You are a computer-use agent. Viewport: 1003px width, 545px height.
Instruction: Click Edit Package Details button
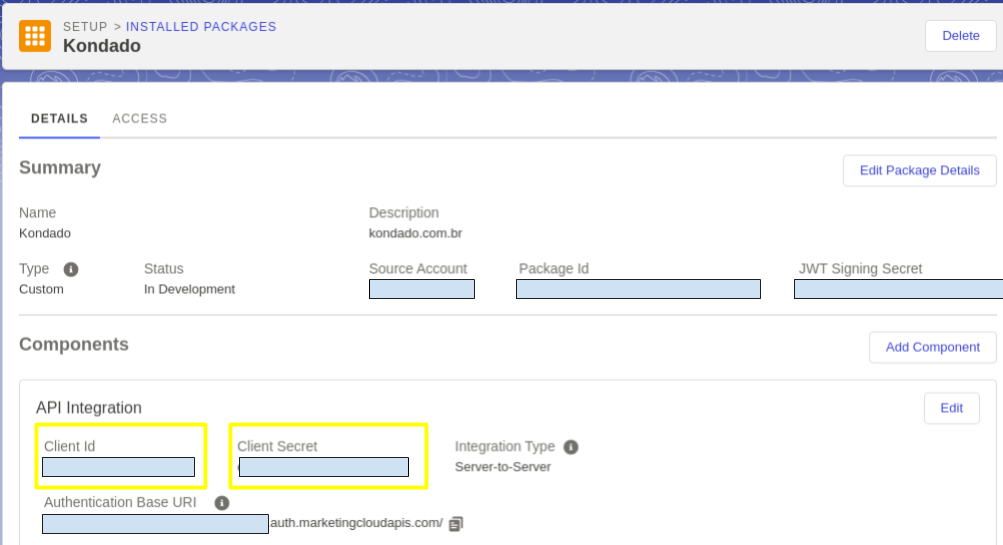919,170
